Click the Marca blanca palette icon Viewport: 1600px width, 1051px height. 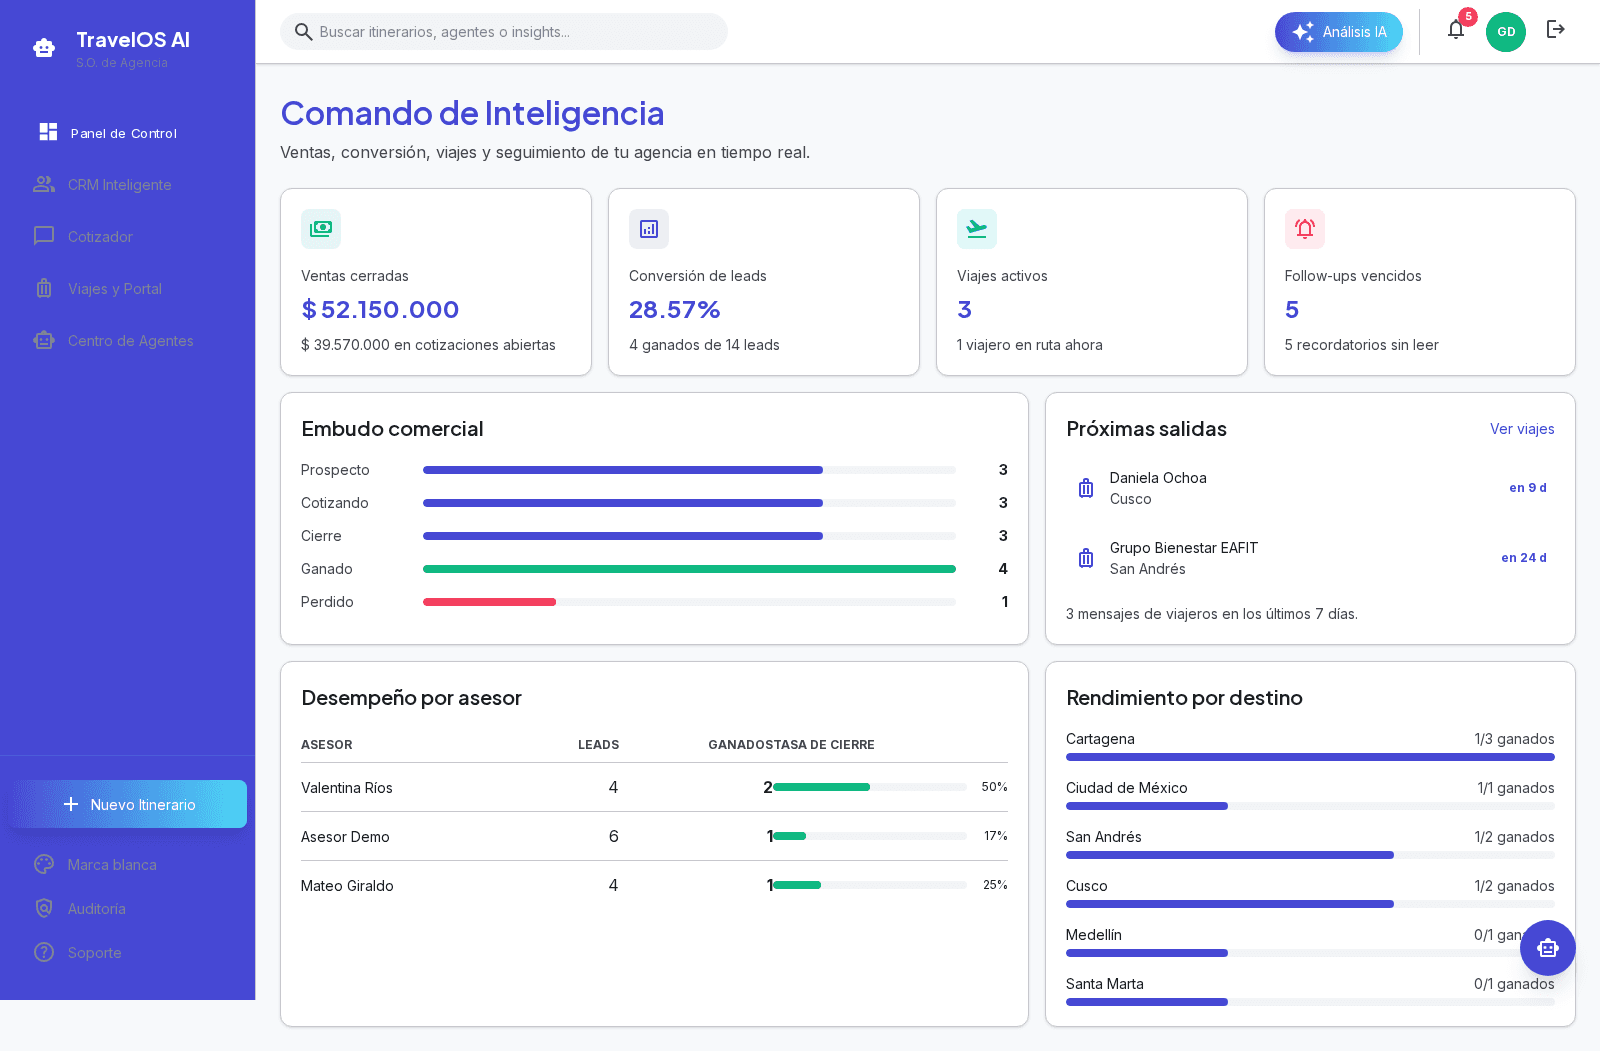[44, 864]
